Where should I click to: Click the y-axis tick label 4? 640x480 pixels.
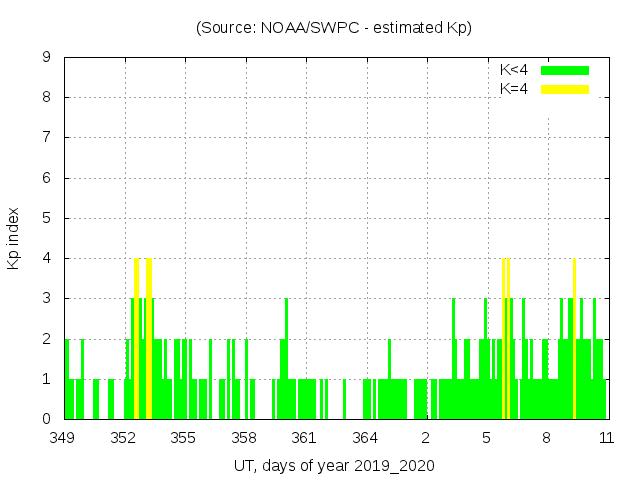click(46, 258)
